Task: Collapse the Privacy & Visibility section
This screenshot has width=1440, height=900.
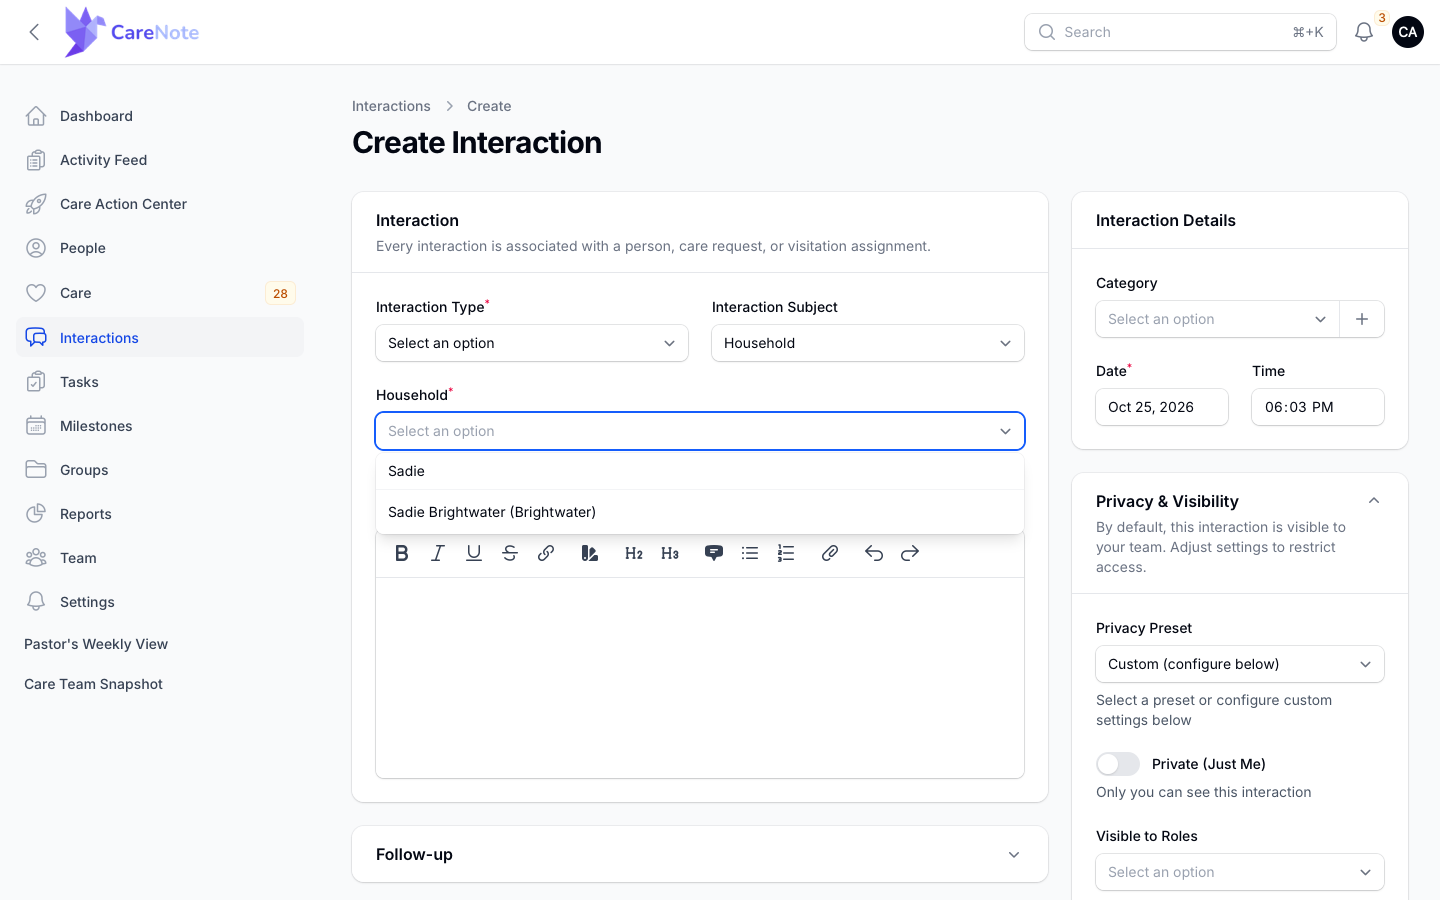Action: [1374, 501]
